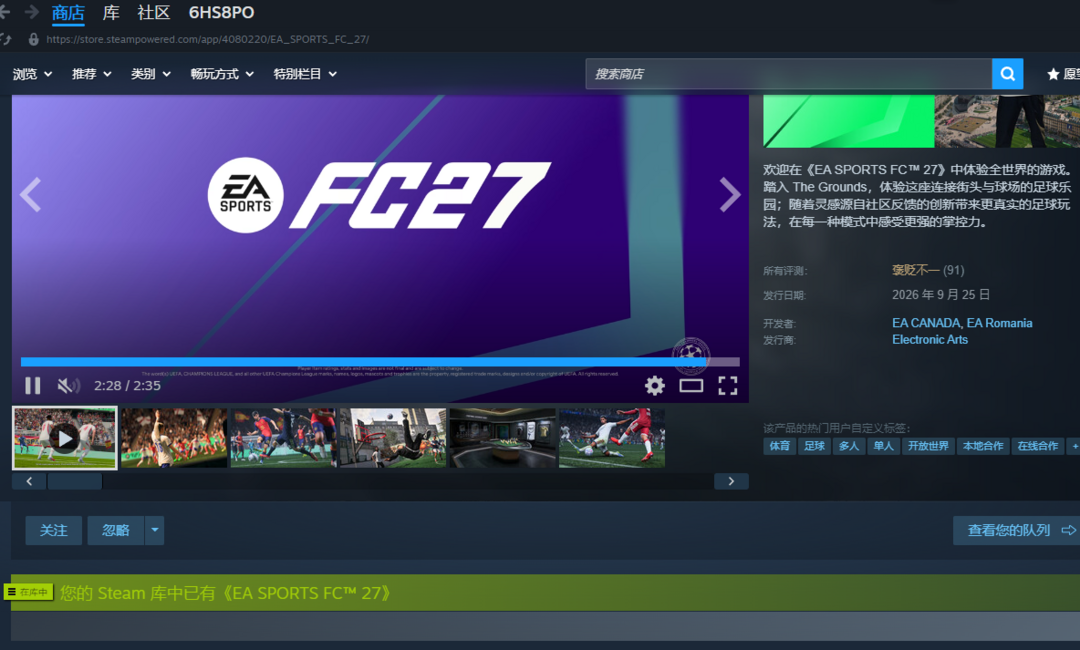
Task: Open the 6HS8PO profile tab
Action: [221, 12]
